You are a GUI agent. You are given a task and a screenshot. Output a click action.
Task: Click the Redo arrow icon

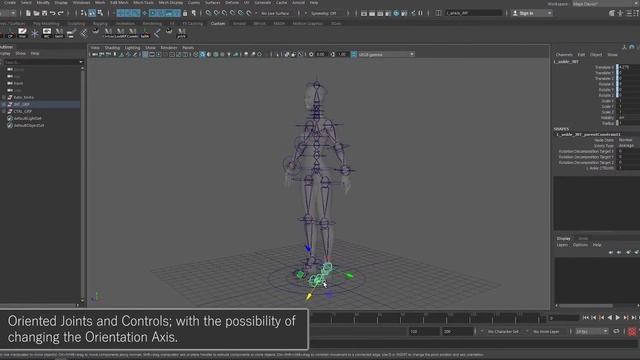coord(61,13)
